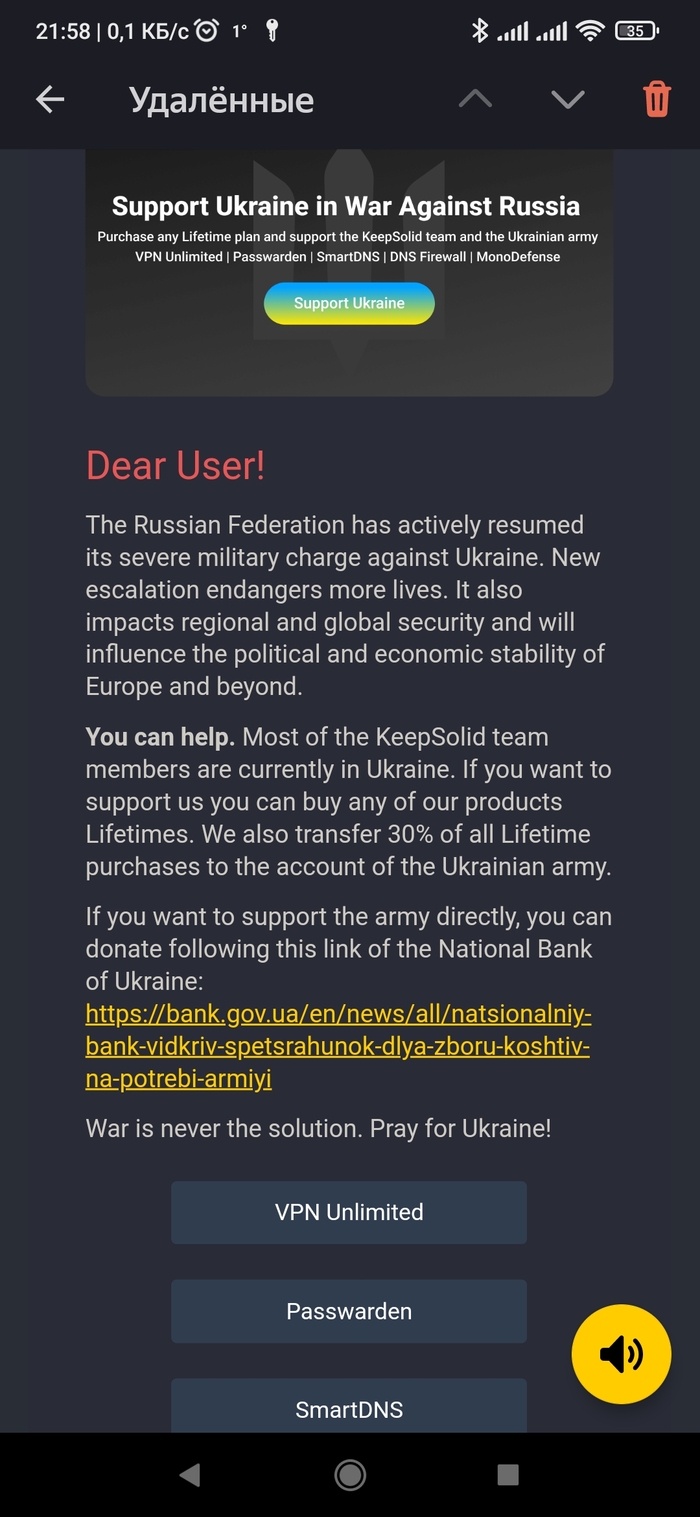Image resolution: width=700 pixels, height=1517 pixels.
Task: Open the alarm clock icon in the status bar
Action: click(207, 30)
